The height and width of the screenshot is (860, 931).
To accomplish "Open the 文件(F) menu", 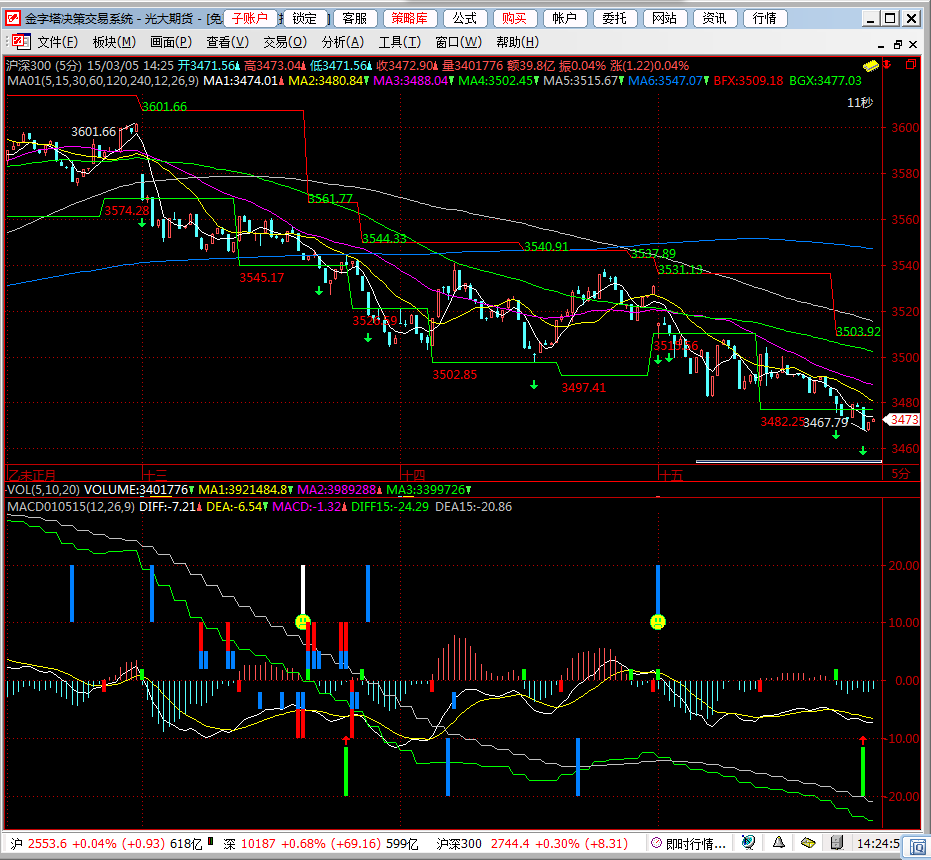I will pyautogui.click(x=57, y=41).
